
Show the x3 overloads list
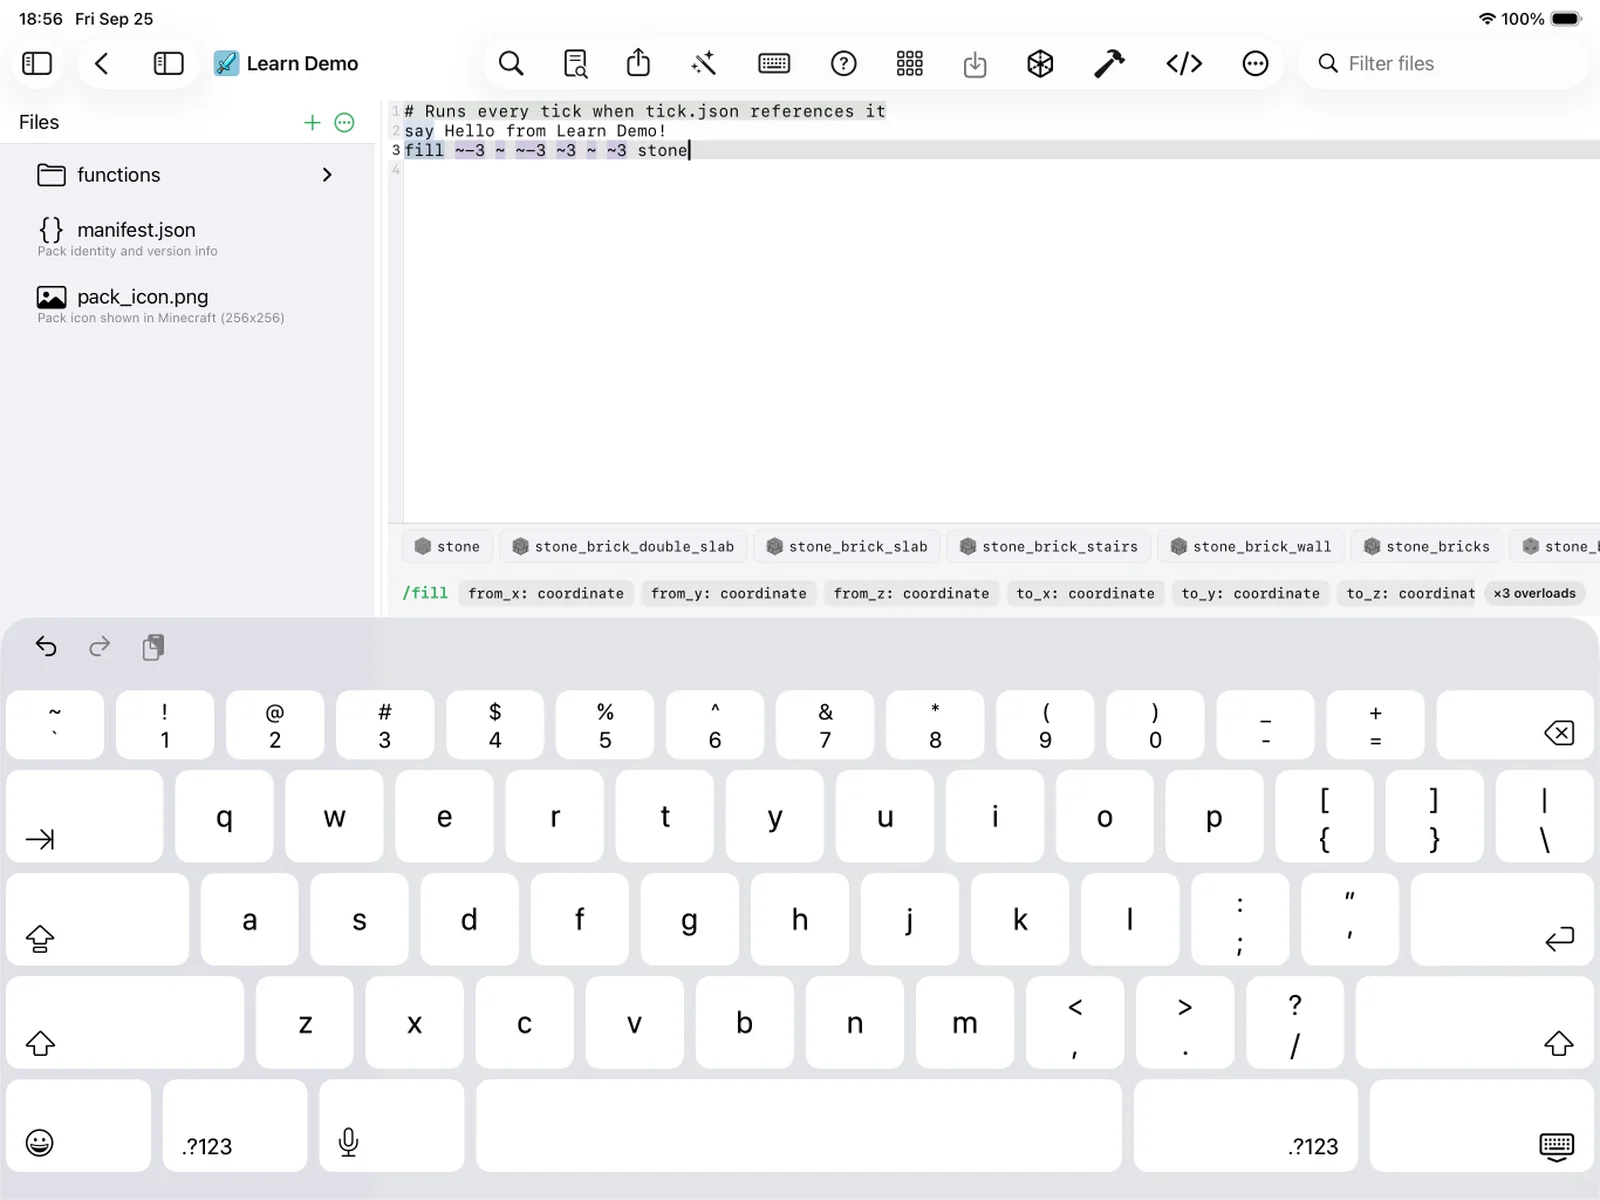[x=1534, y=593]
